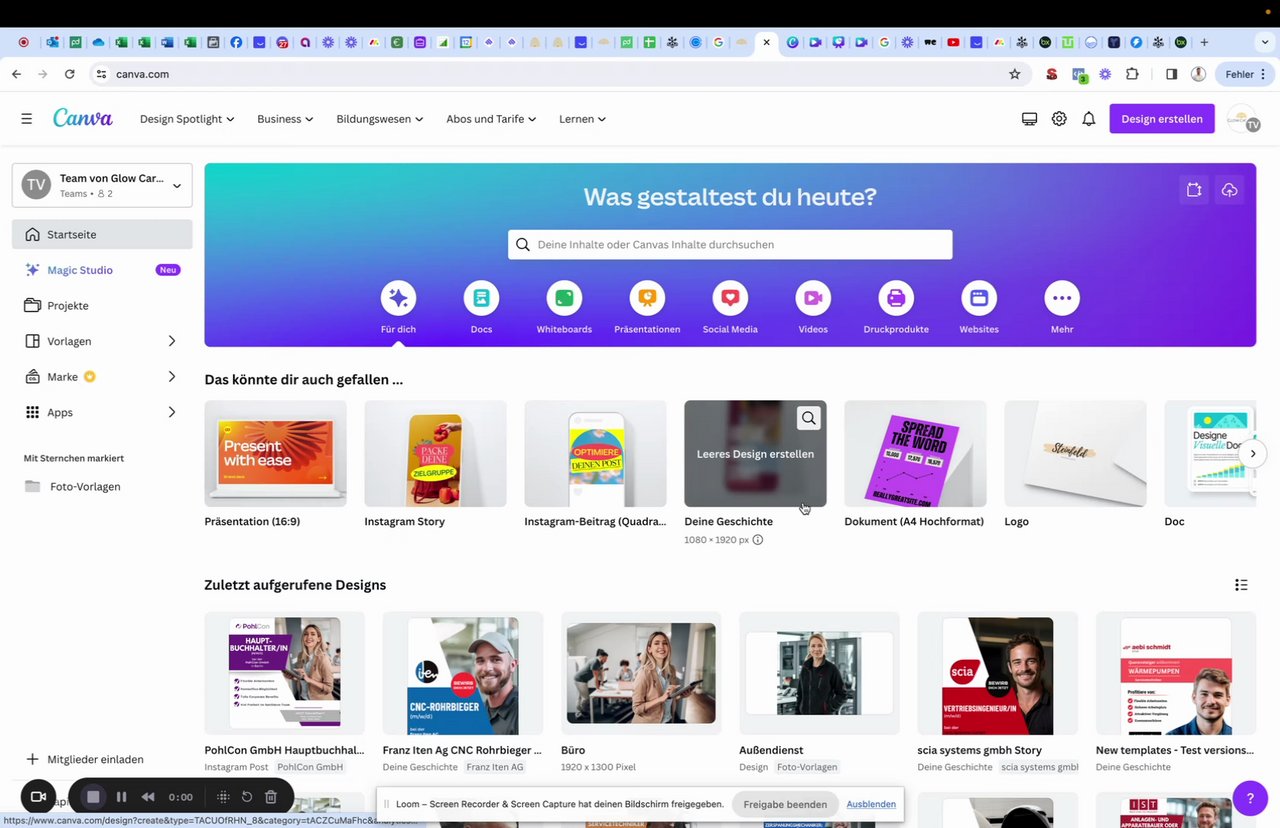Click the Canva logo
This screenshot has height=828, width=1280.
click(x=83, y=118)
